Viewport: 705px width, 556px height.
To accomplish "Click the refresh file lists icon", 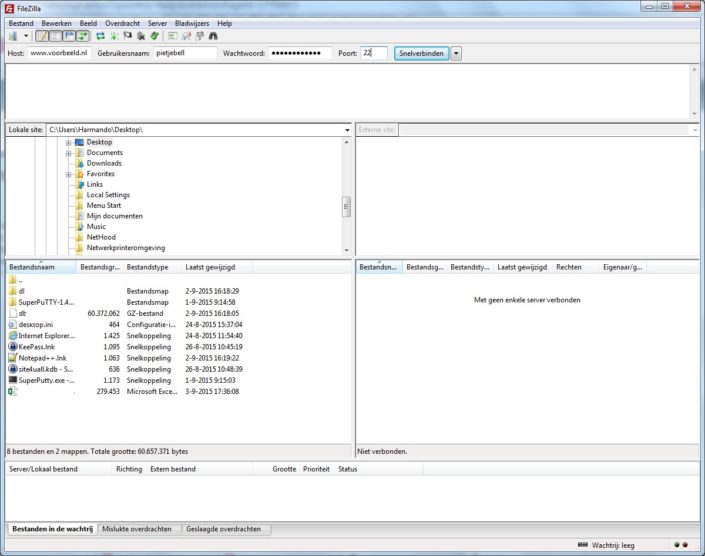I will pos(100,36).
